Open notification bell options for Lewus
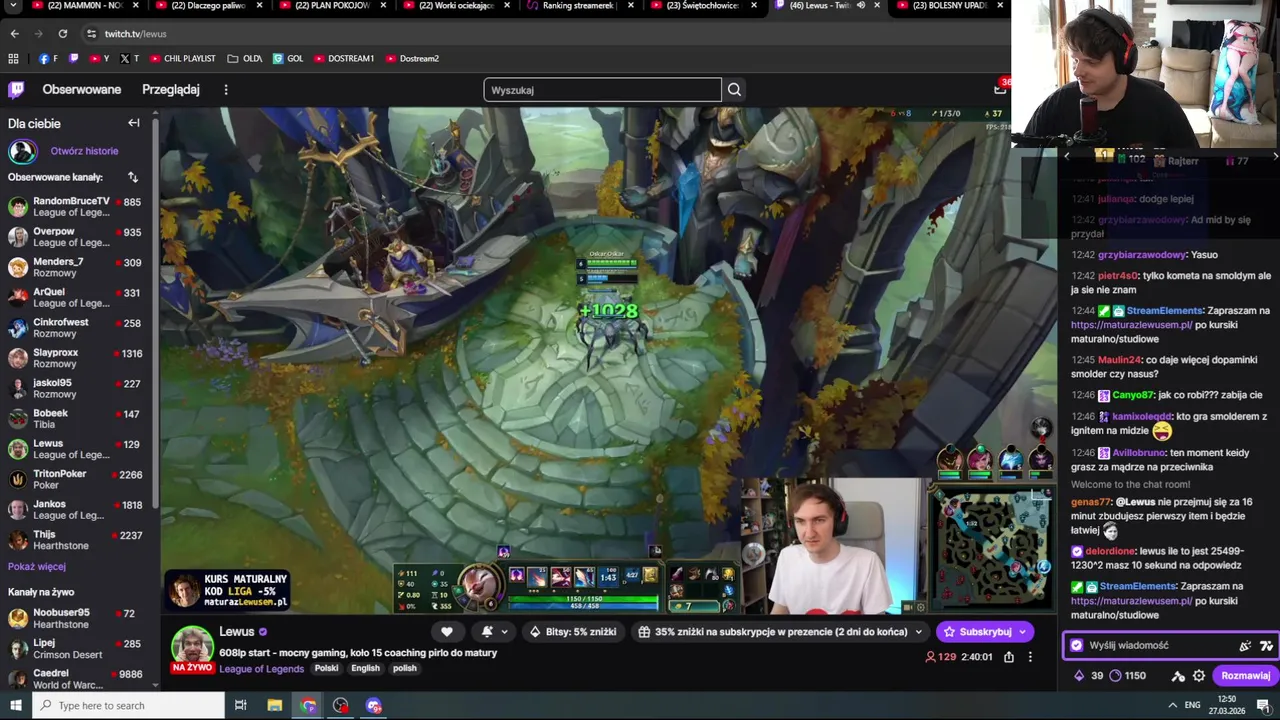 494,632
